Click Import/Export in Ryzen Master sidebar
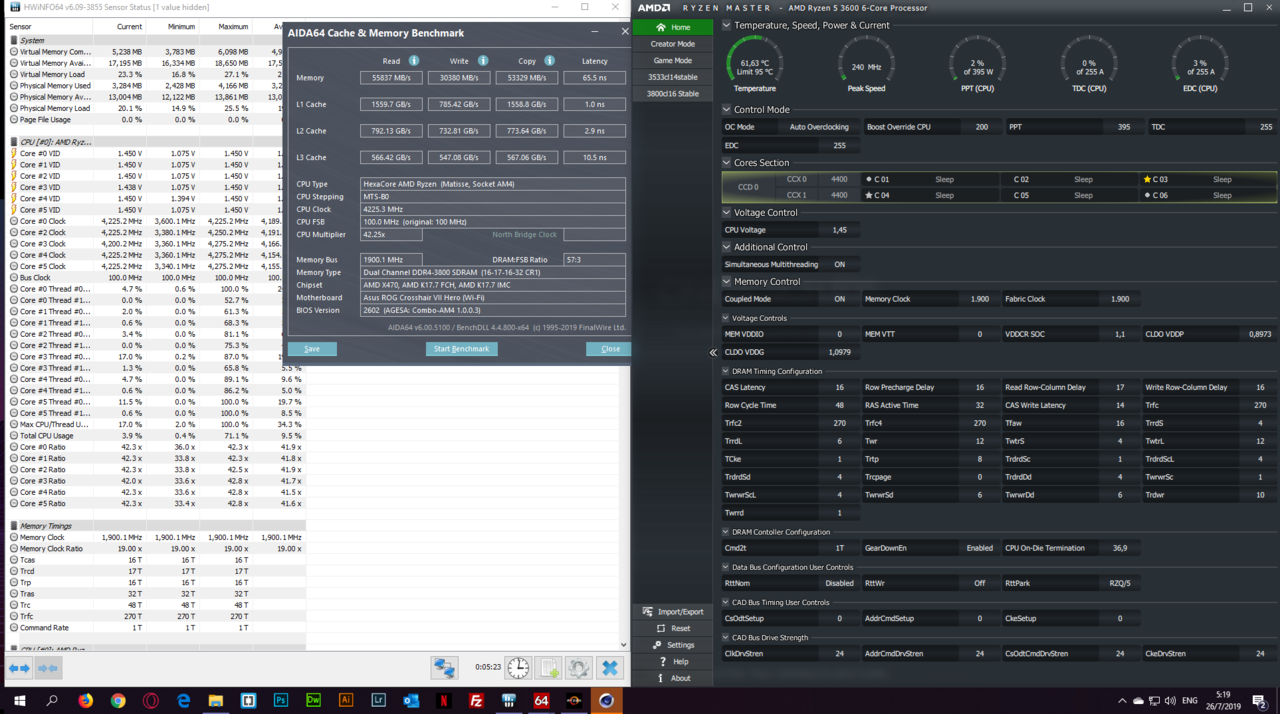1280x714 pixels. pyautogui.click(x=672, y=611)
